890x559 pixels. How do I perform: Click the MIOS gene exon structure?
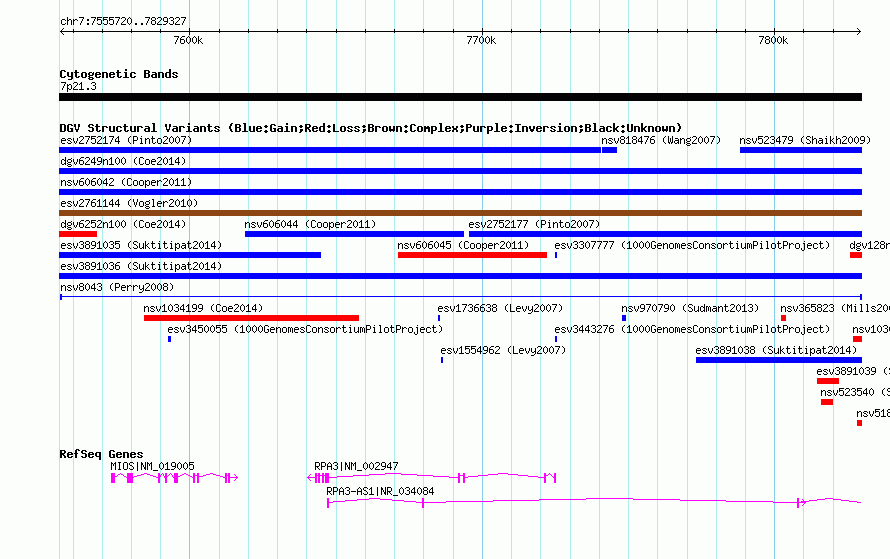(x=174, y=478)
